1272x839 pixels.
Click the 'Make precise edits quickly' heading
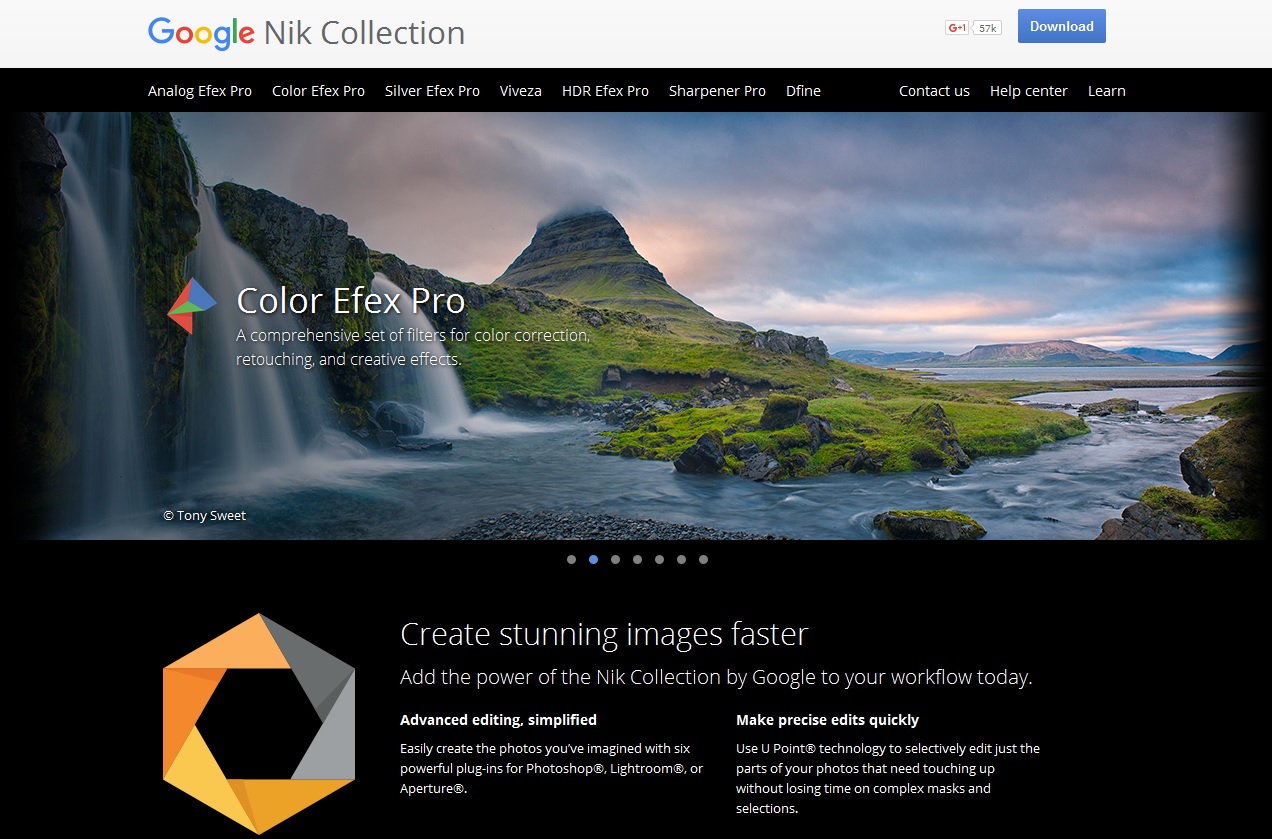(827, 720)
